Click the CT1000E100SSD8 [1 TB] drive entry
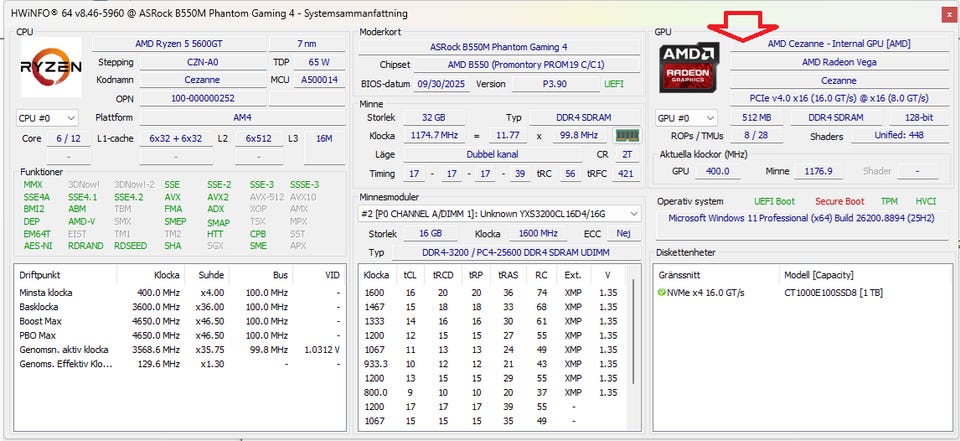 [x=833, y=293]
